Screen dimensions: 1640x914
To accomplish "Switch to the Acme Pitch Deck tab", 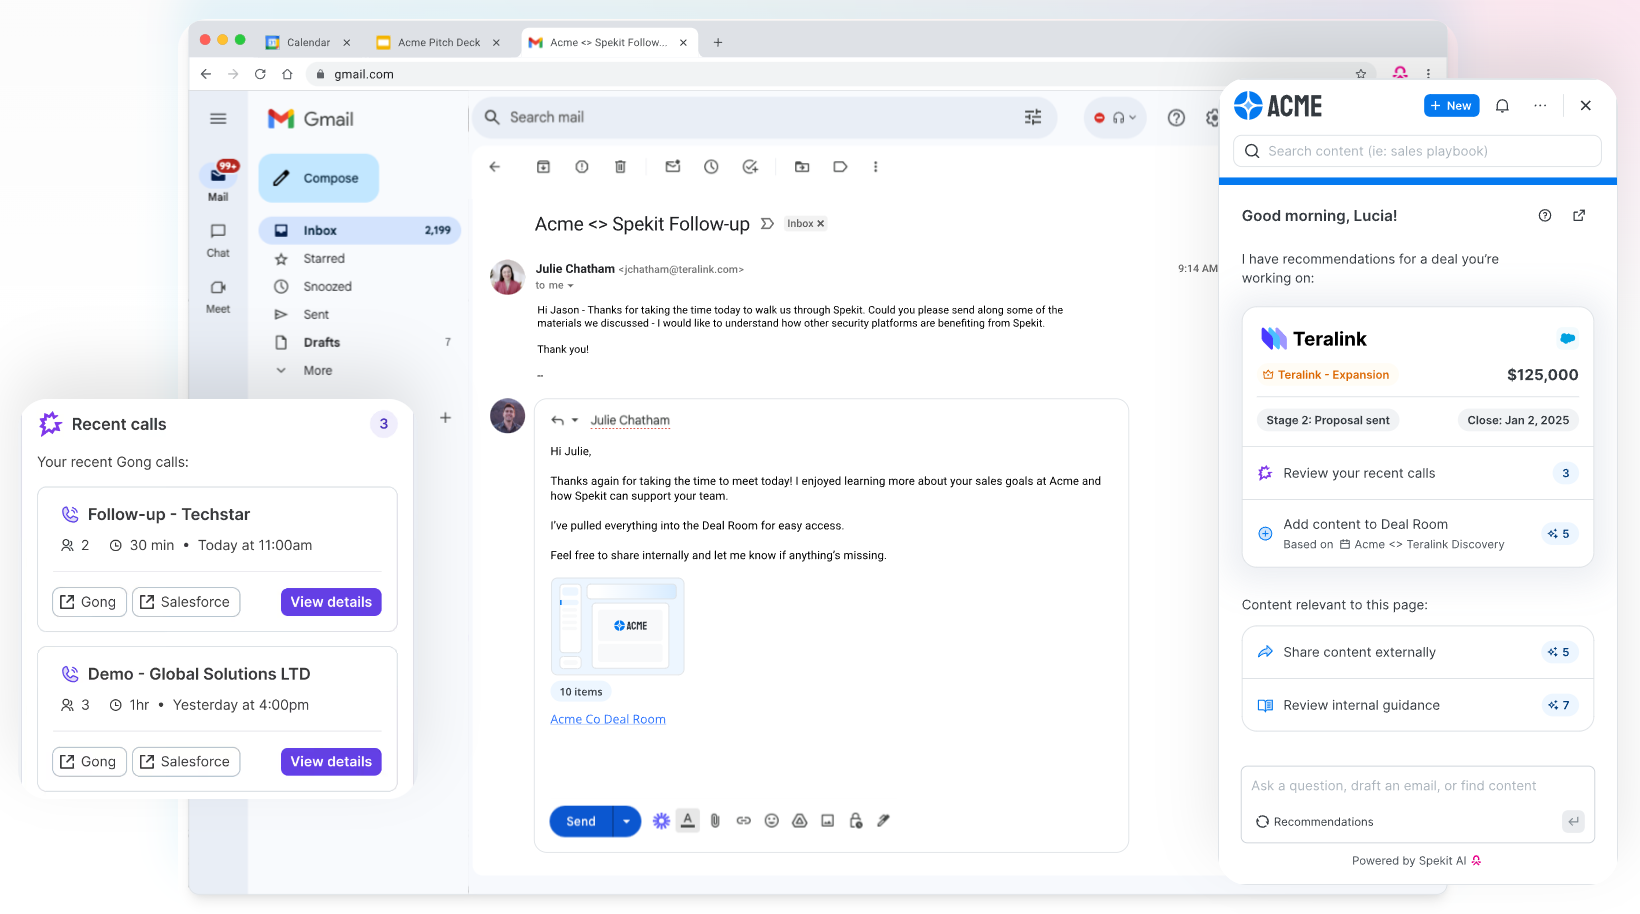I will (x=438, y=42).
